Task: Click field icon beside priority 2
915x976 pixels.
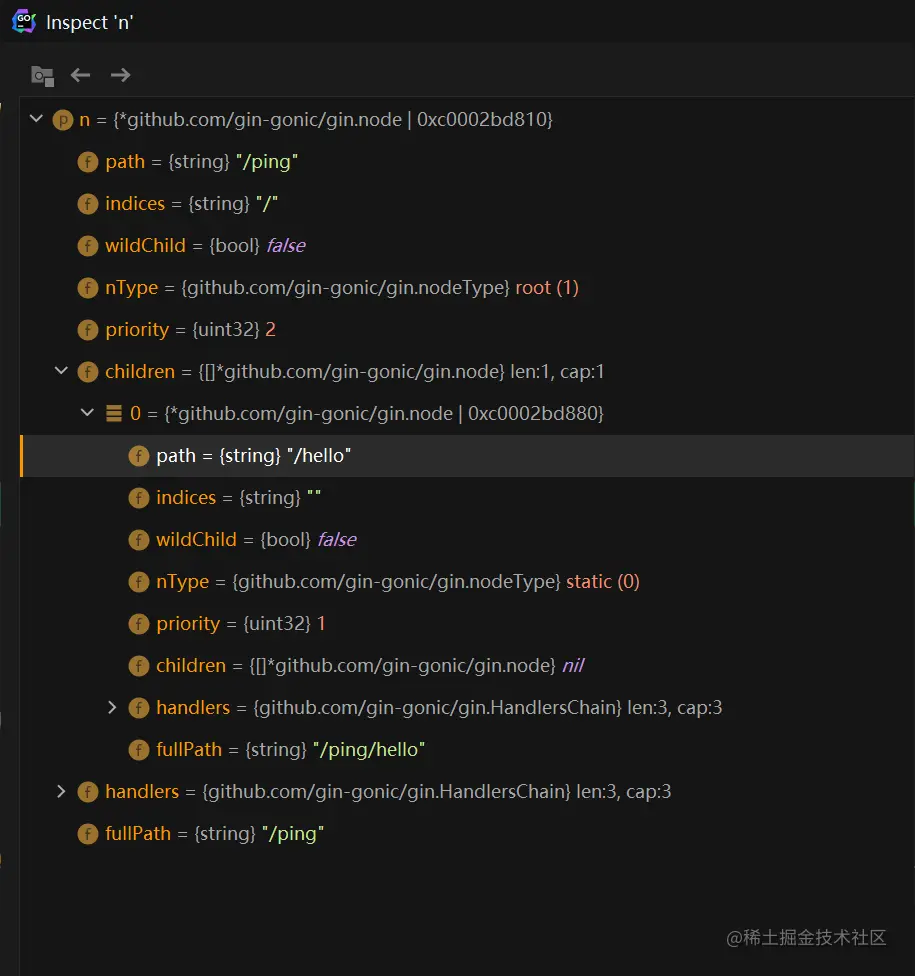Action: coord(88,330)
